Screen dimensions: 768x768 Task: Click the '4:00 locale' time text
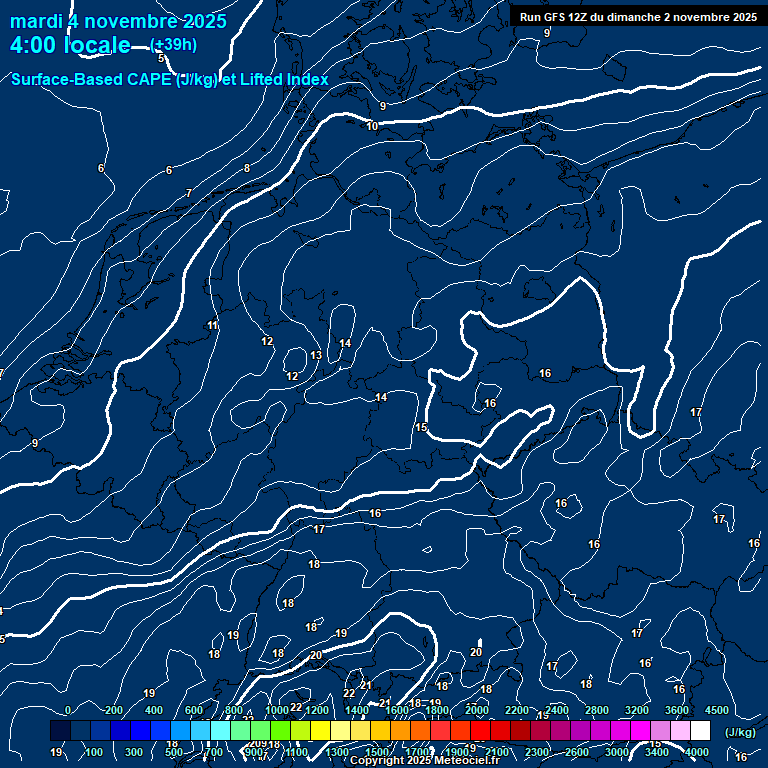70,45
